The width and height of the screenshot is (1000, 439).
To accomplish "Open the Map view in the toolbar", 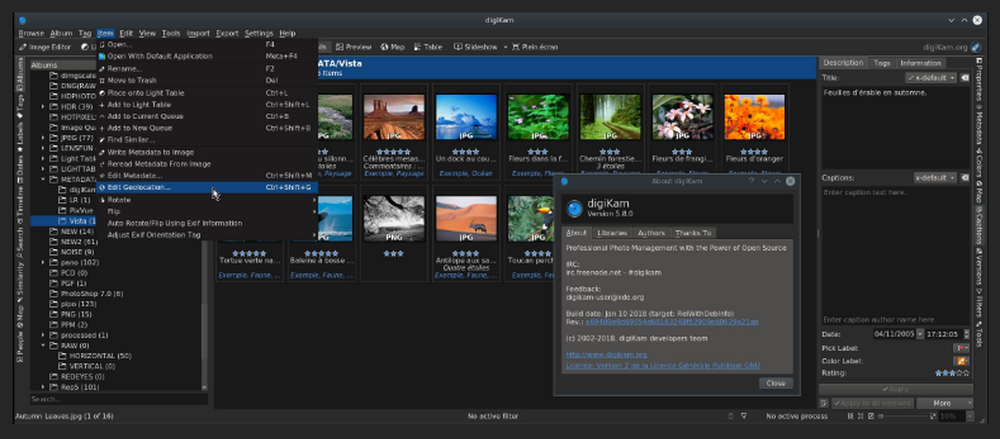I will (393, 47).
